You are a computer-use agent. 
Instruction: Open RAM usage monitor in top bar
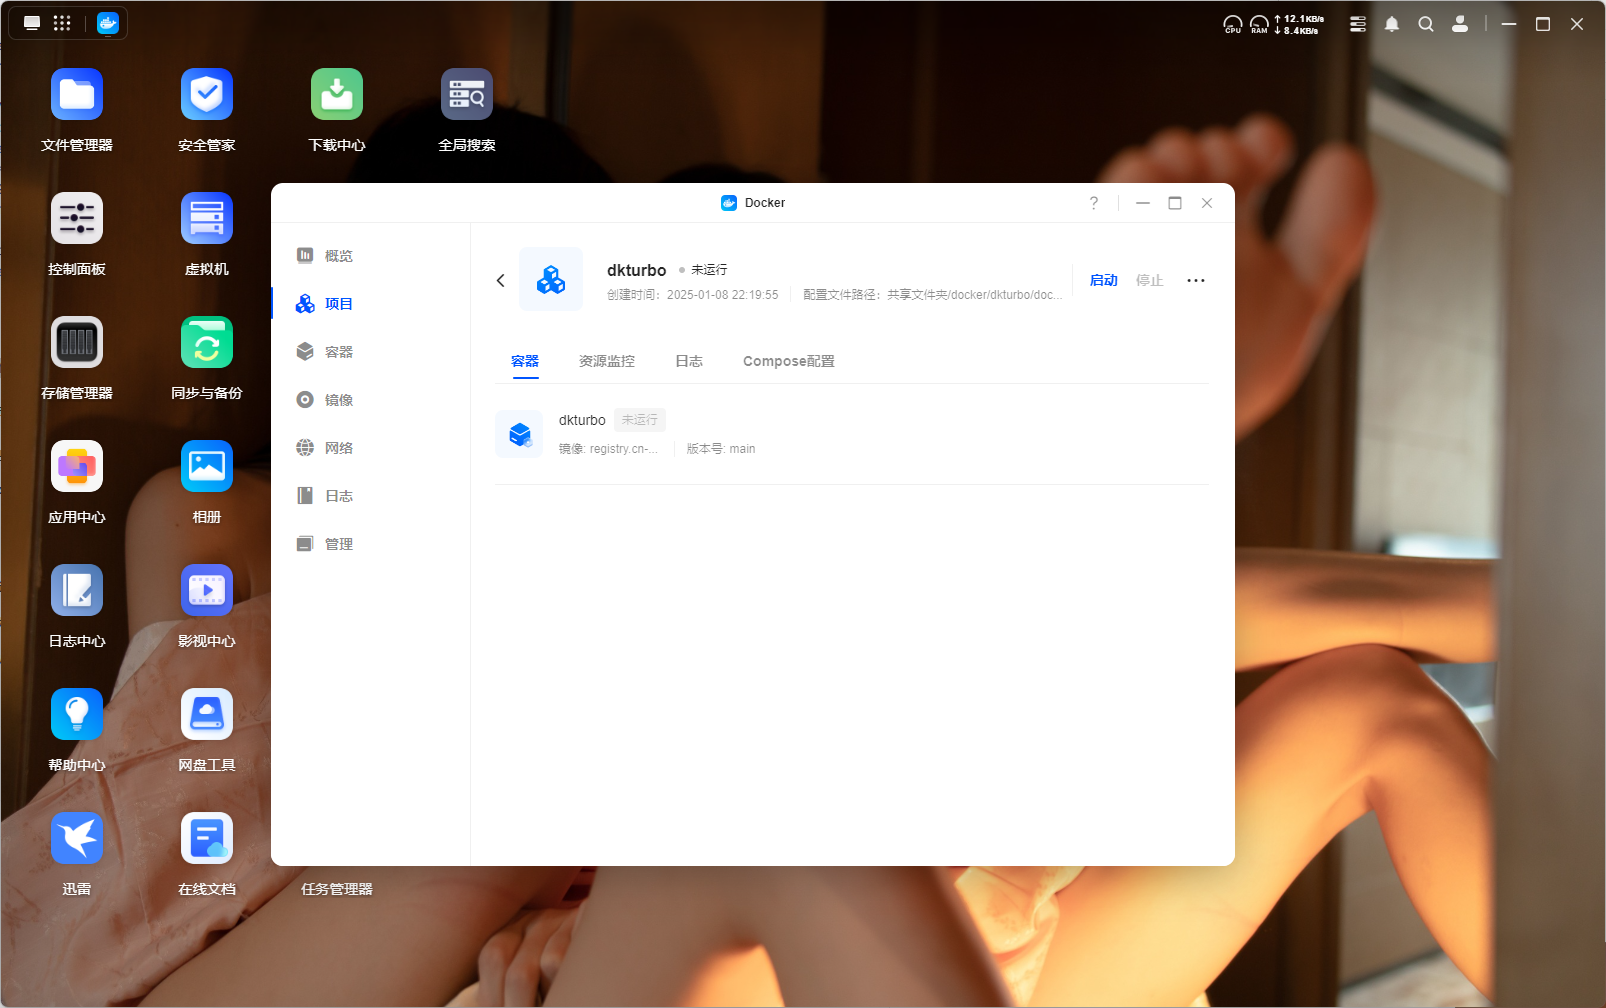(x=1259, y=24)
